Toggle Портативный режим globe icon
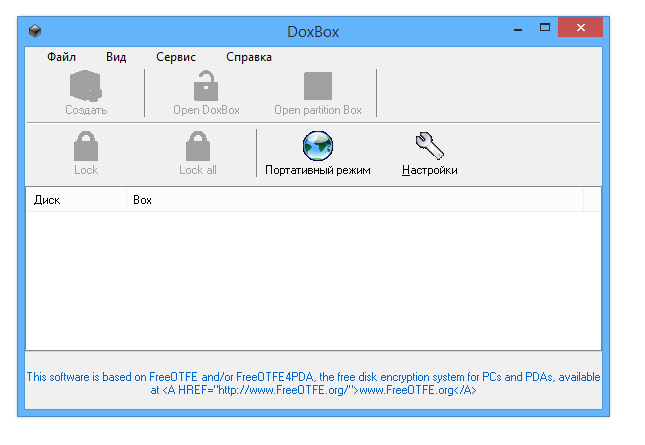 [318, 146]
